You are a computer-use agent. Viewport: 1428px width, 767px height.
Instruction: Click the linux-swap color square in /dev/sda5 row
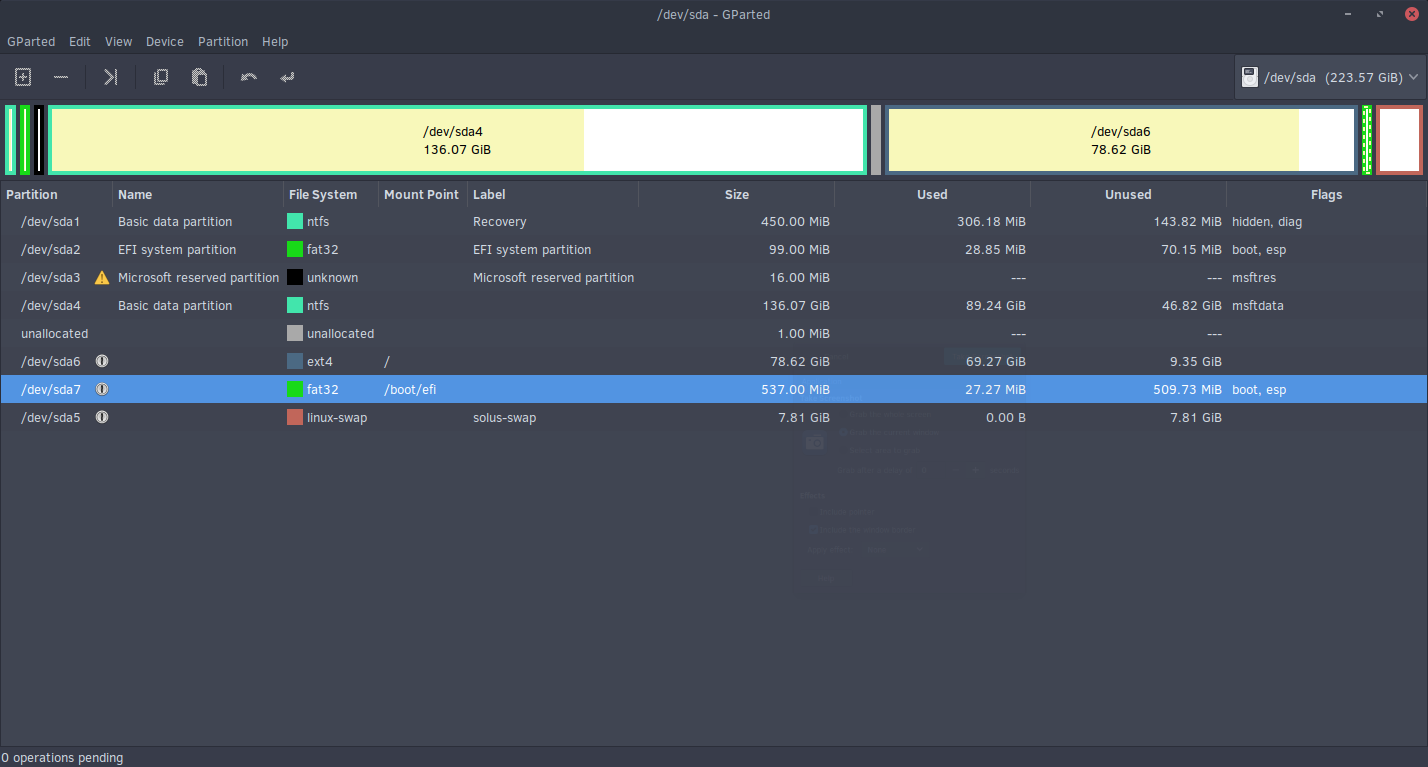[x=295, y=417]
